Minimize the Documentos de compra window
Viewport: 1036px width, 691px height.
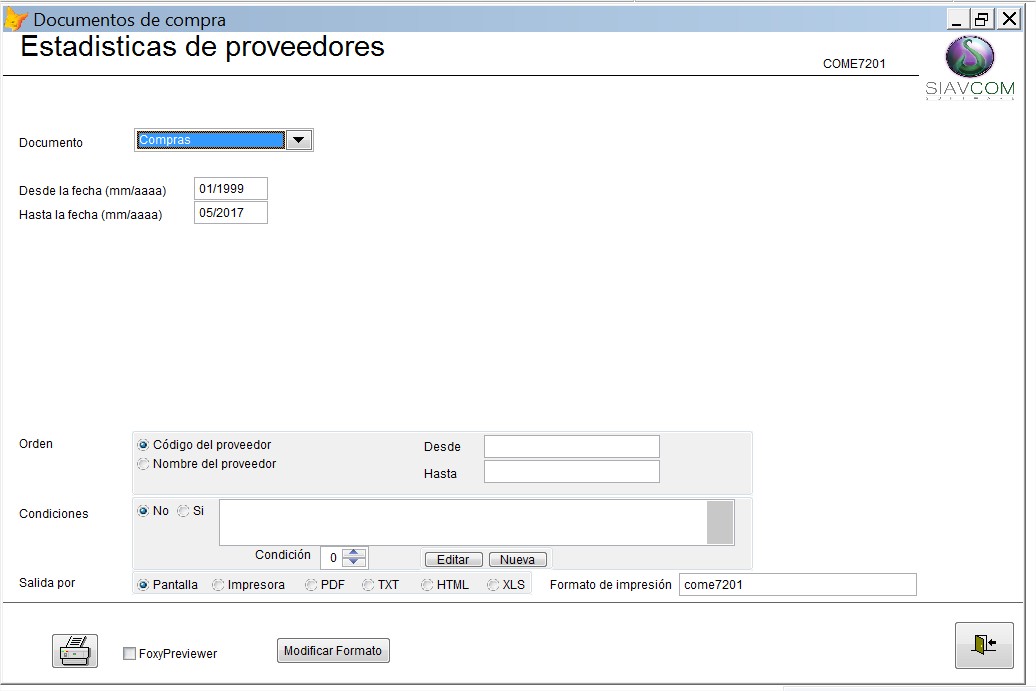click(957, 19)
